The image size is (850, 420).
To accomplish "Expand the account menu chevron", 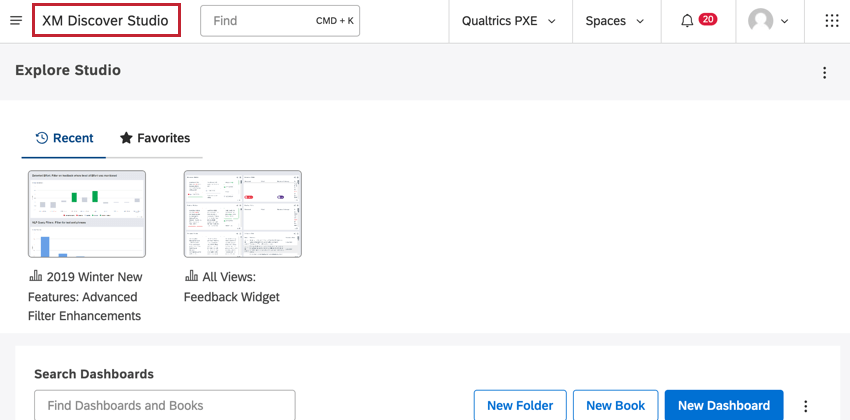I will point(784,21).
